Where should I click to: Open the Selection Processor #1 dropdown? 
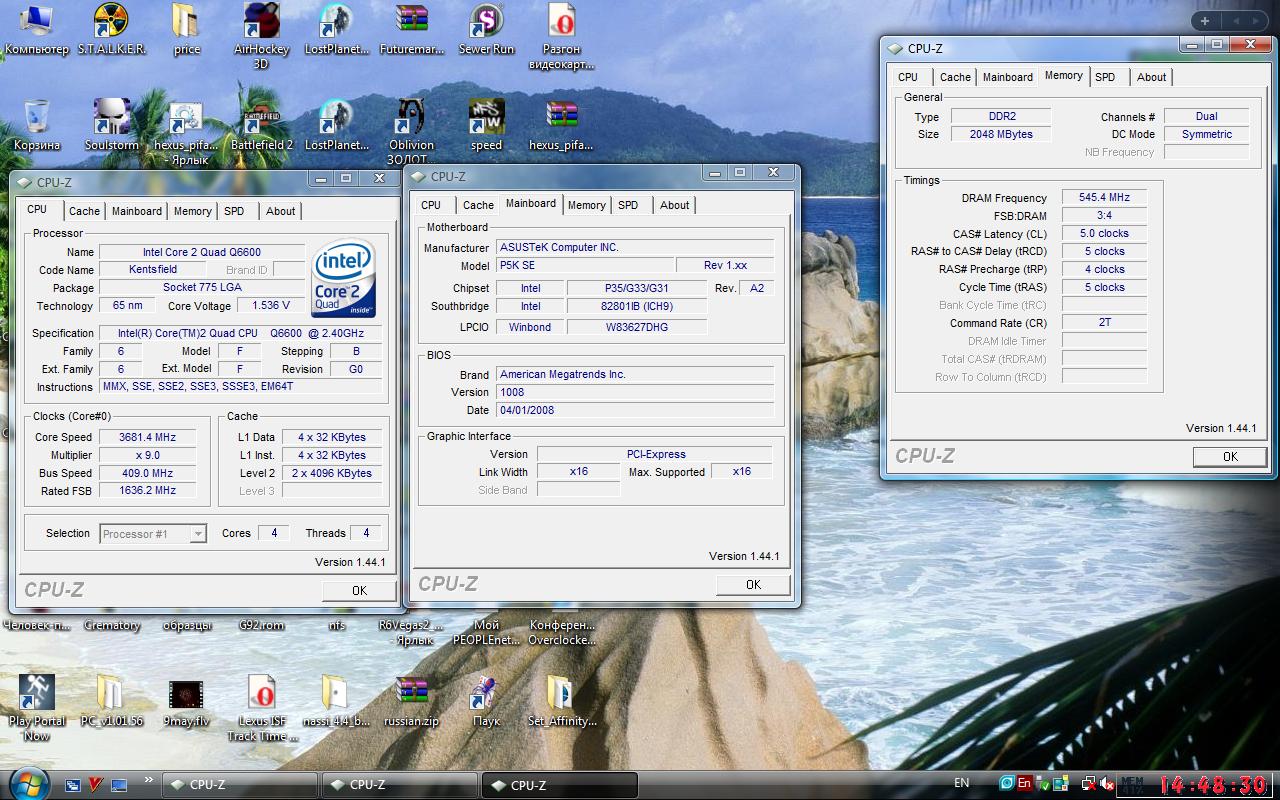(x=154, y=534)
